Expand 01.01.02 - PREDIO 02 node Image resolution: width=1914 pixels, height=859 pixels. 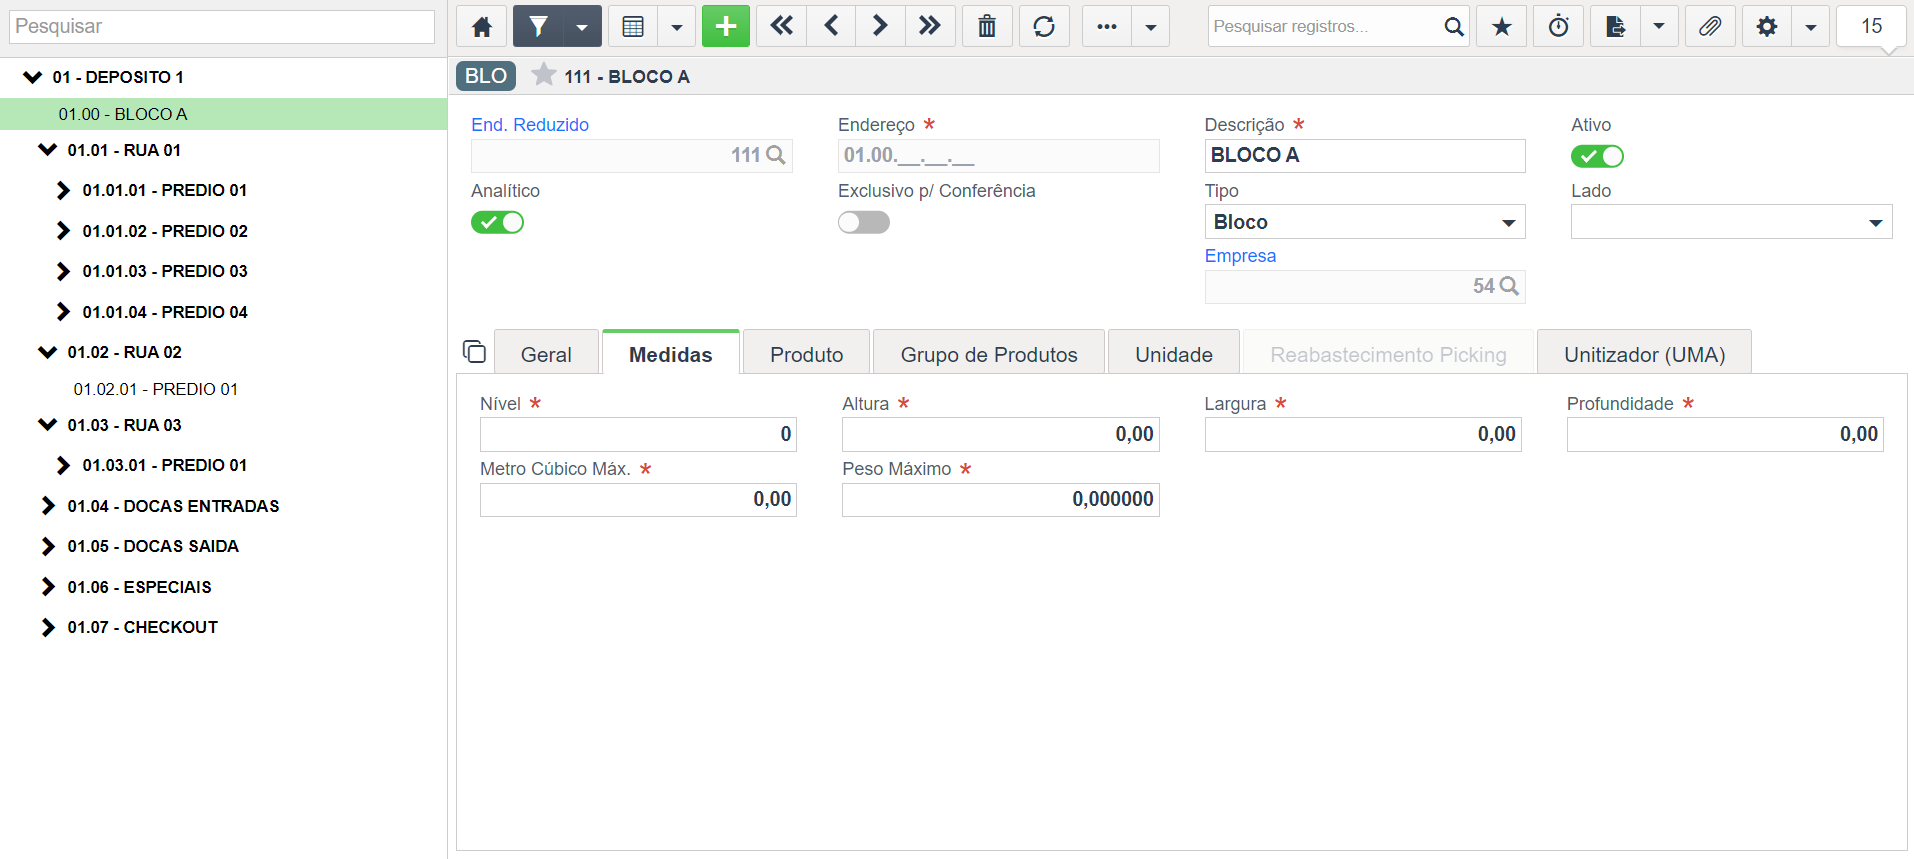[63, 231]
